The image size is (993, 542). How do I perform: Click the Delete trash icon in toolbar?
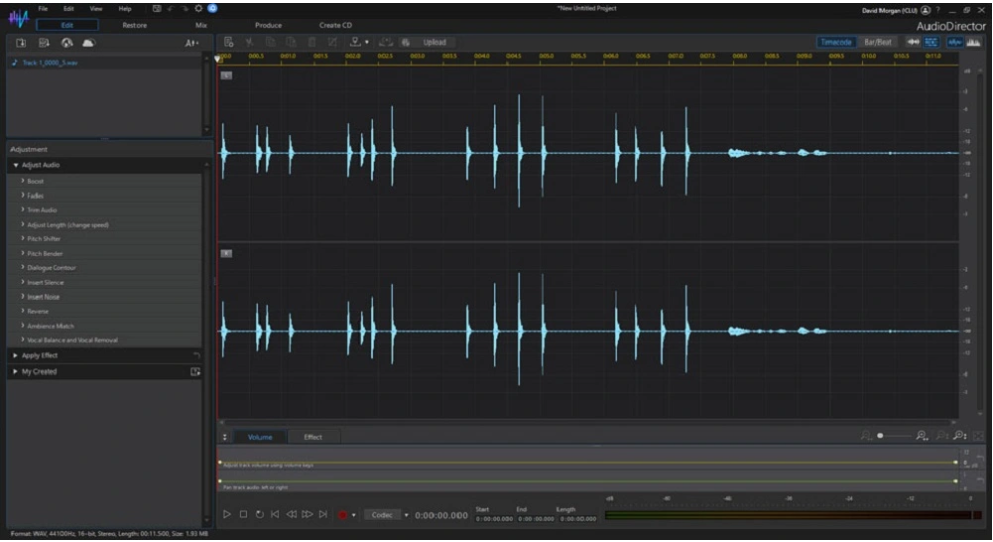pyautogui.click(x=312, y=42)
